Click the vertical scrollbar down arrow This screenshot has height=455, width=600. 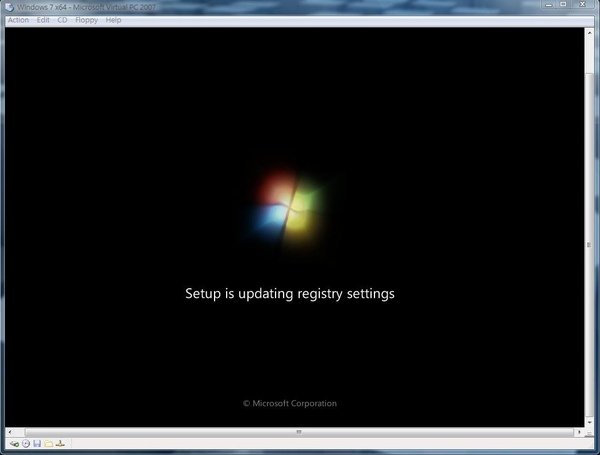589,422
